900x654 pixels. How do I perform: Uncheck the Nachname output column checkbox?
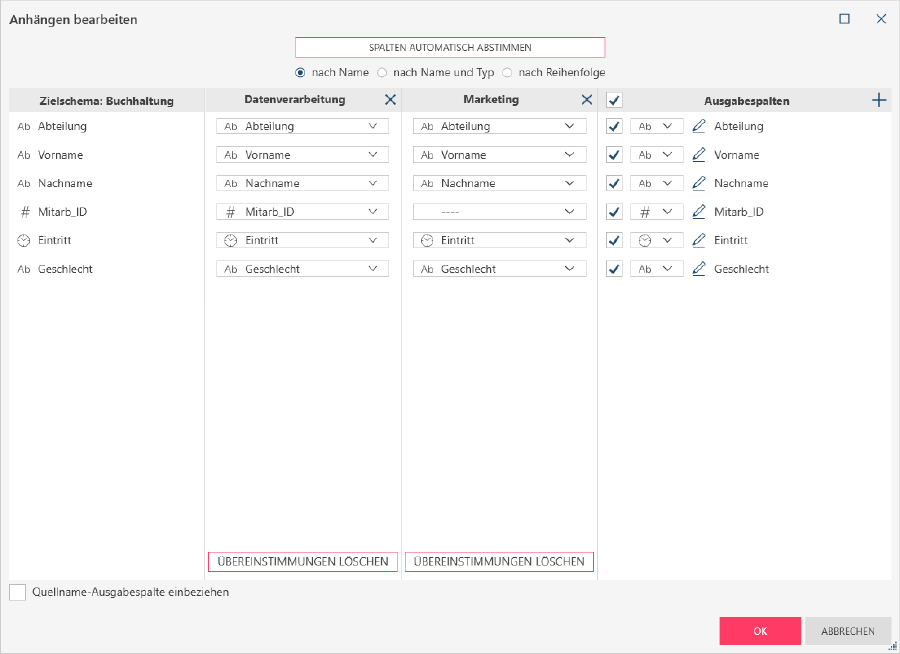[615, 184]
